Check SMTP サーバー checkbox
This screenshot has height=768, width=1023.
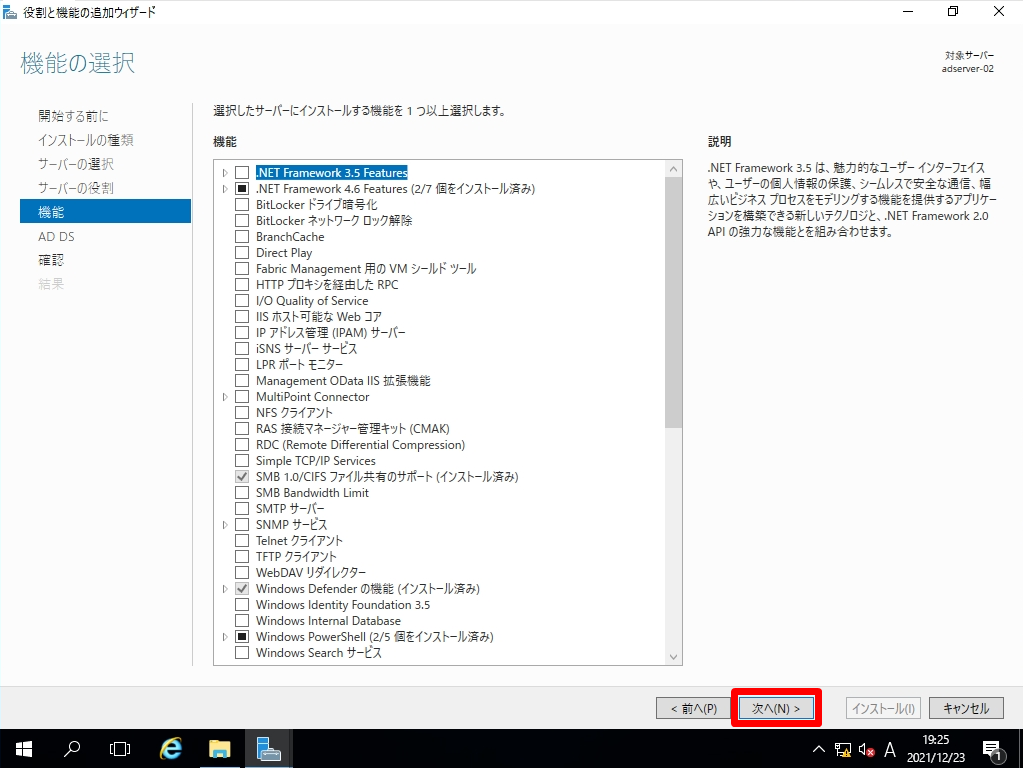(242, 509)
